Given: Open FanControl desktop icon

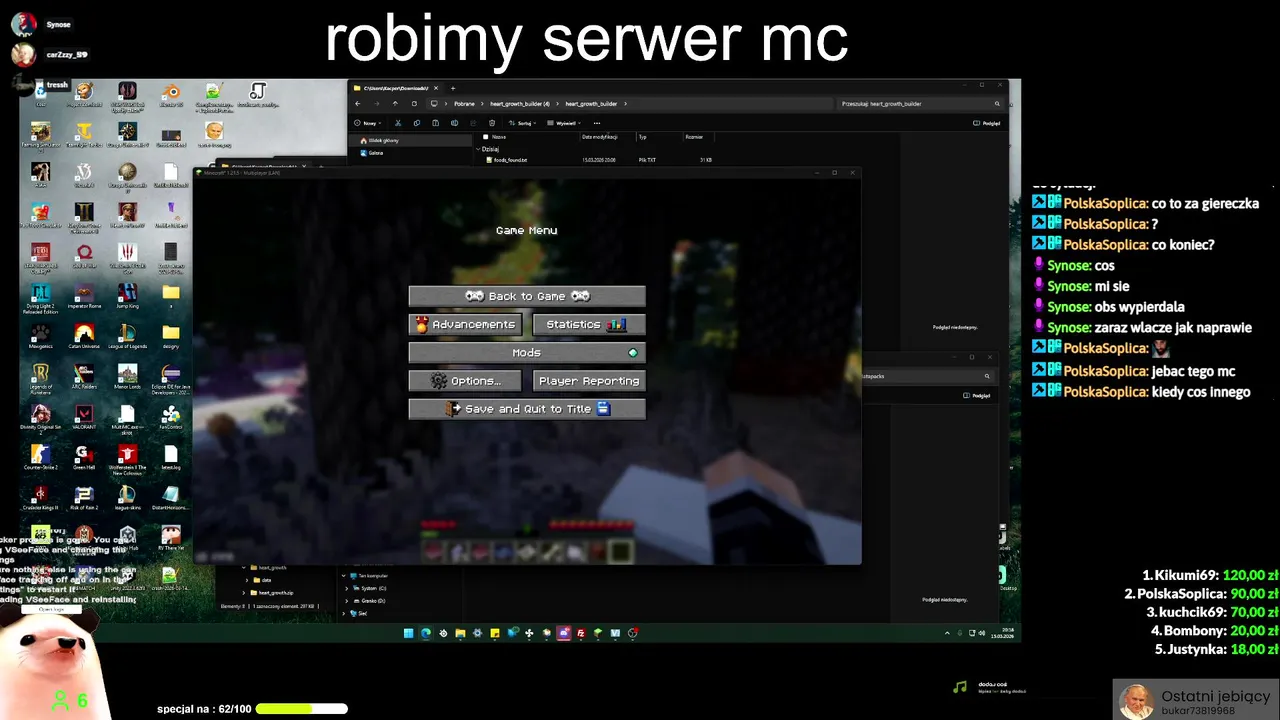Looking at the screenshot, I should pos(171,415).
